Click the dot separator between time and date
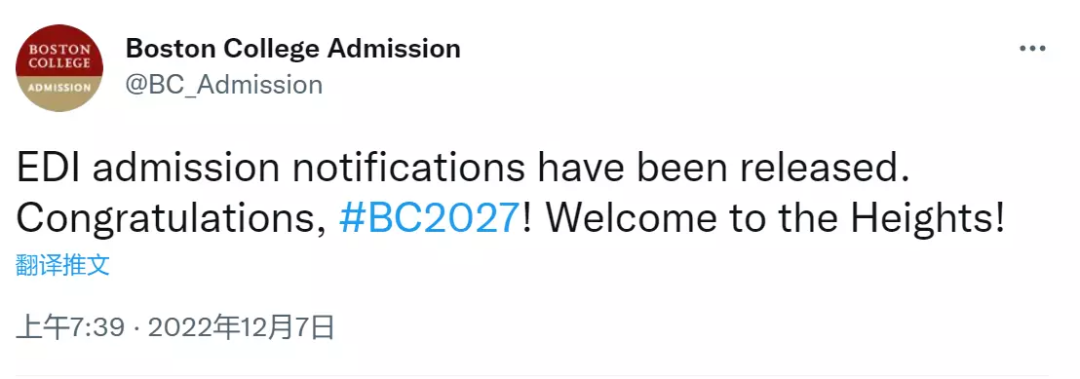Image resolution: width=1080 pixels, height=379 pixels. pyautogui.click(x=136, y=329)
